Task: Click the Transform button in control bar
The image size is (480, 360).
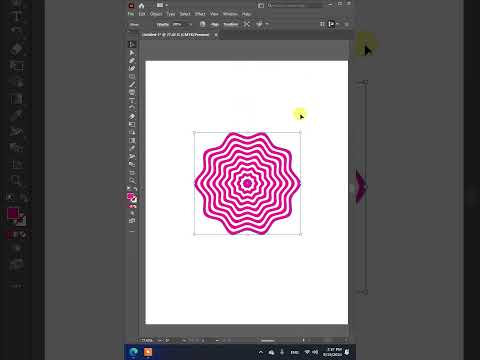Action: click(231, 24)
